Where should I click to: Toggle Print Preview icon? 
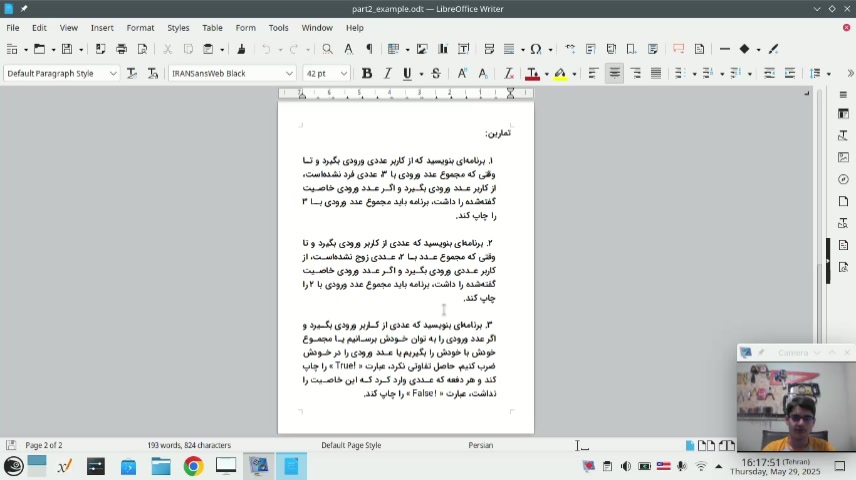click(x=142, y=49)
